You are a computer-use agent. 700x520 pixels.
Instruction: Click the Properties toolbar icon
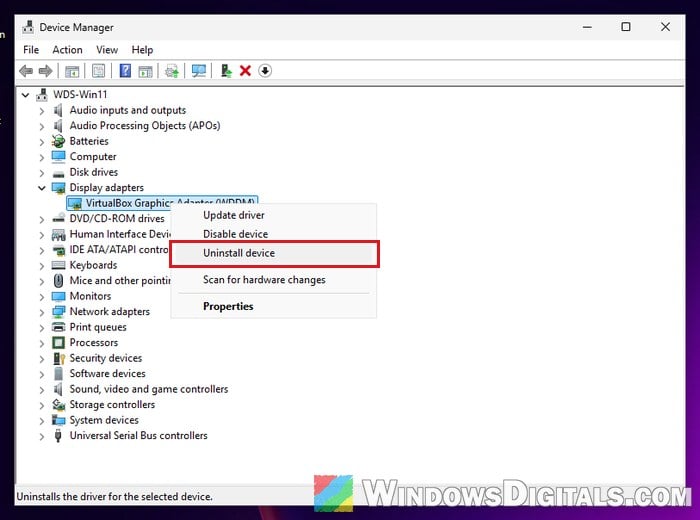coord(98,71)
